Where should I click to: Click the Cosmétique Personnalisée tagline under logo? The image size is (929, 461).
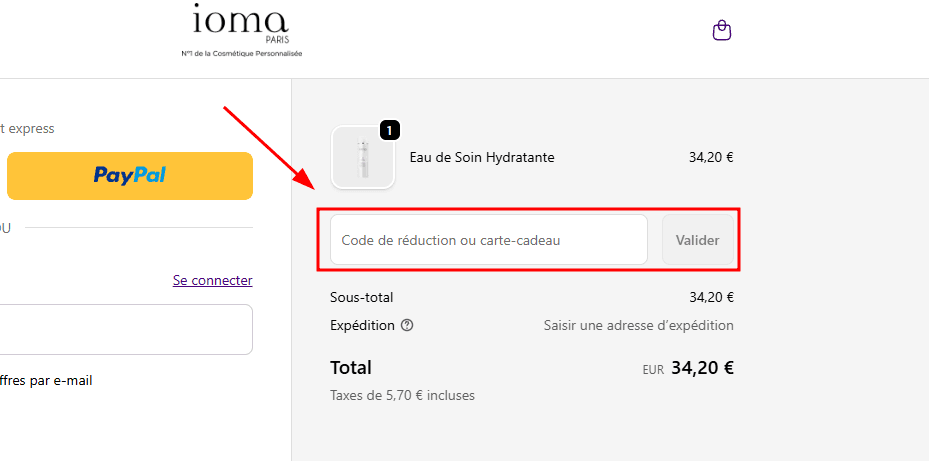(241, 53)
